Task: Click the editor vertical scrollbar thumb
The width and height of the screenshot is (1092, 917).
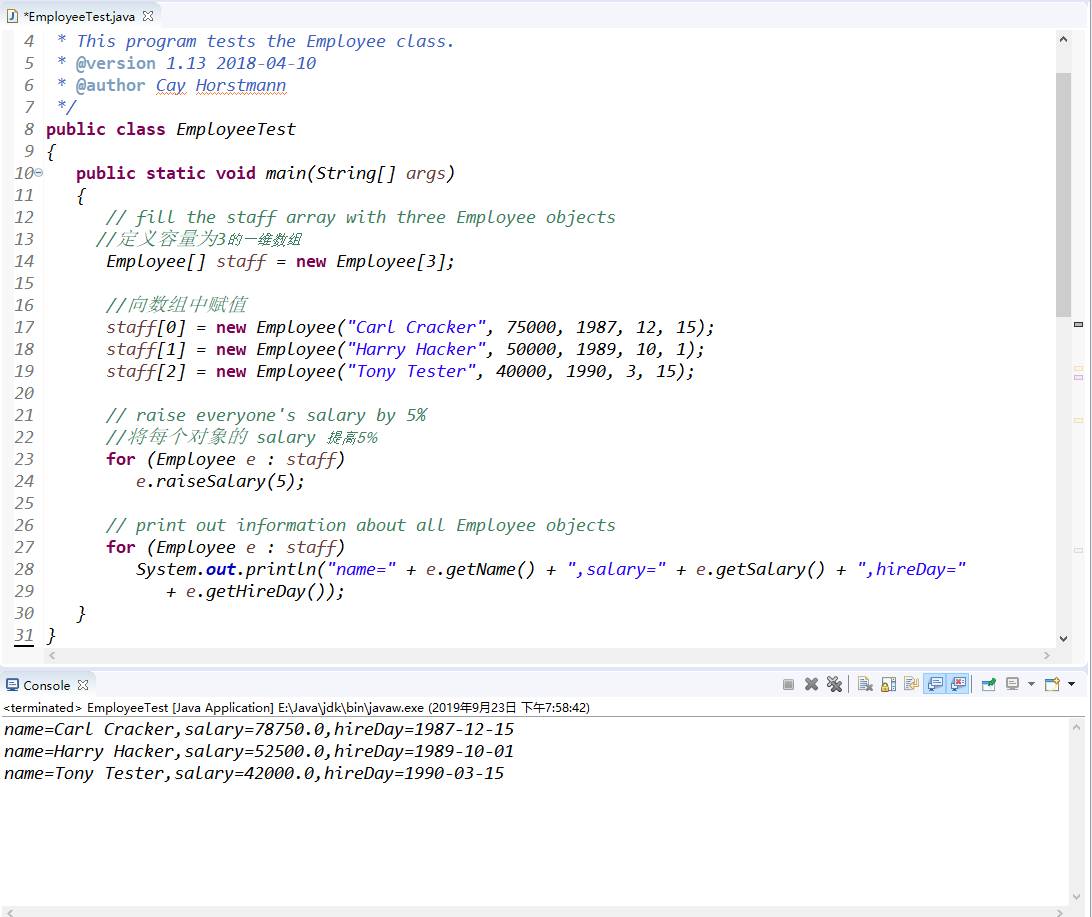Action: [x=1063, y=194]
